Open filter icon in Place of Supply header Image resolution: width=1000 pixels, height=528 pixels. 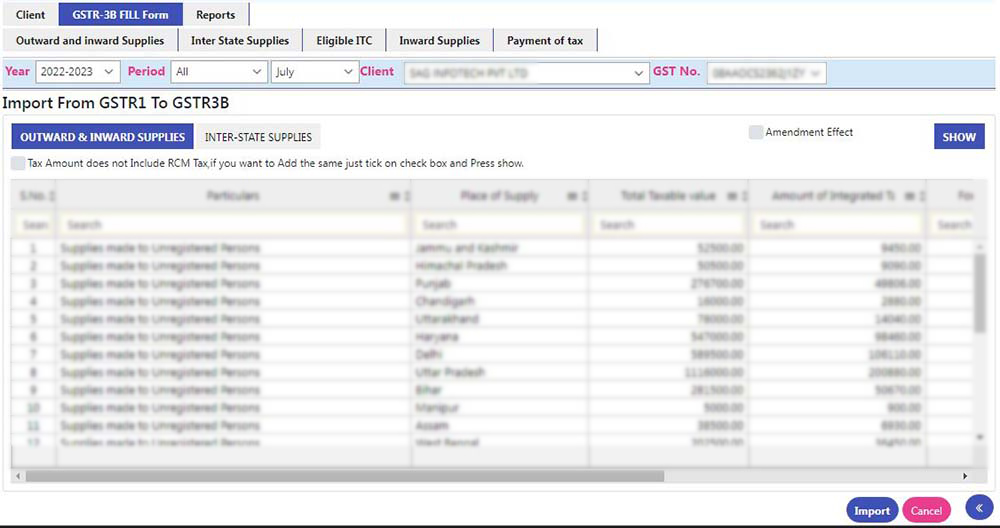(571, 197)
